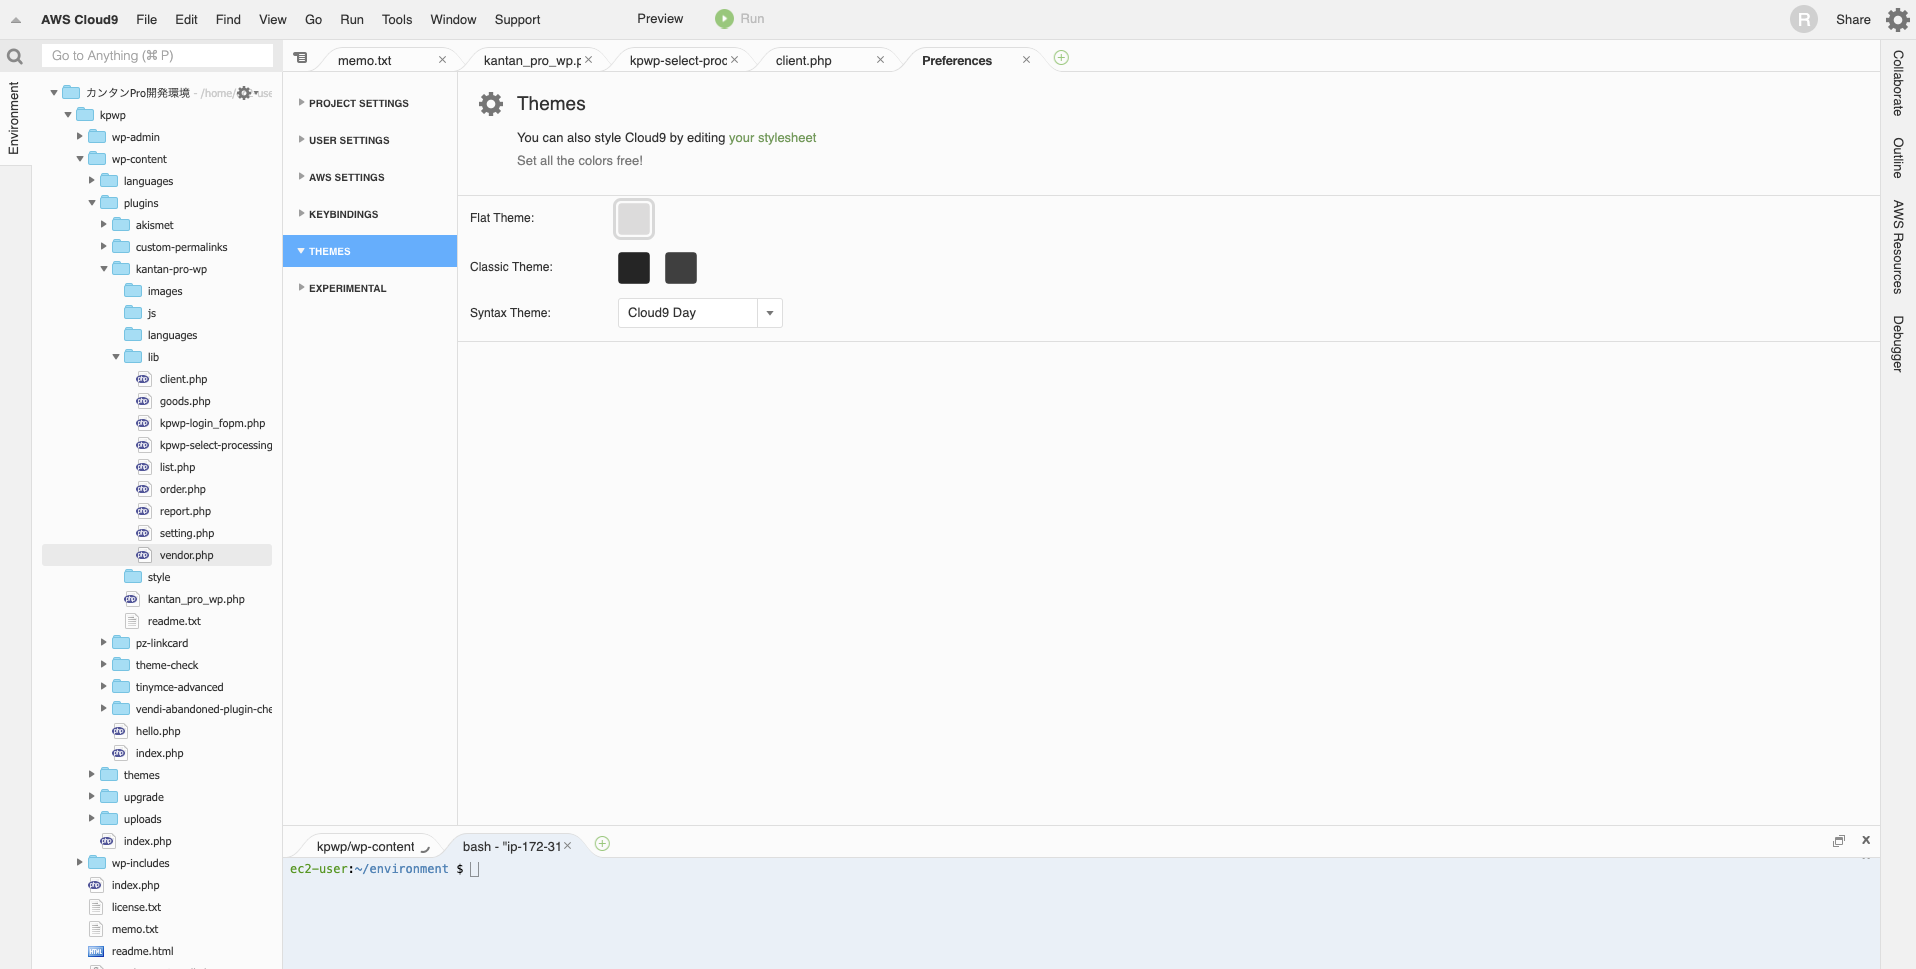Viewport: 1916px width, 969px height.
Task: Click file tree settings gear icon
Action: 245,93
